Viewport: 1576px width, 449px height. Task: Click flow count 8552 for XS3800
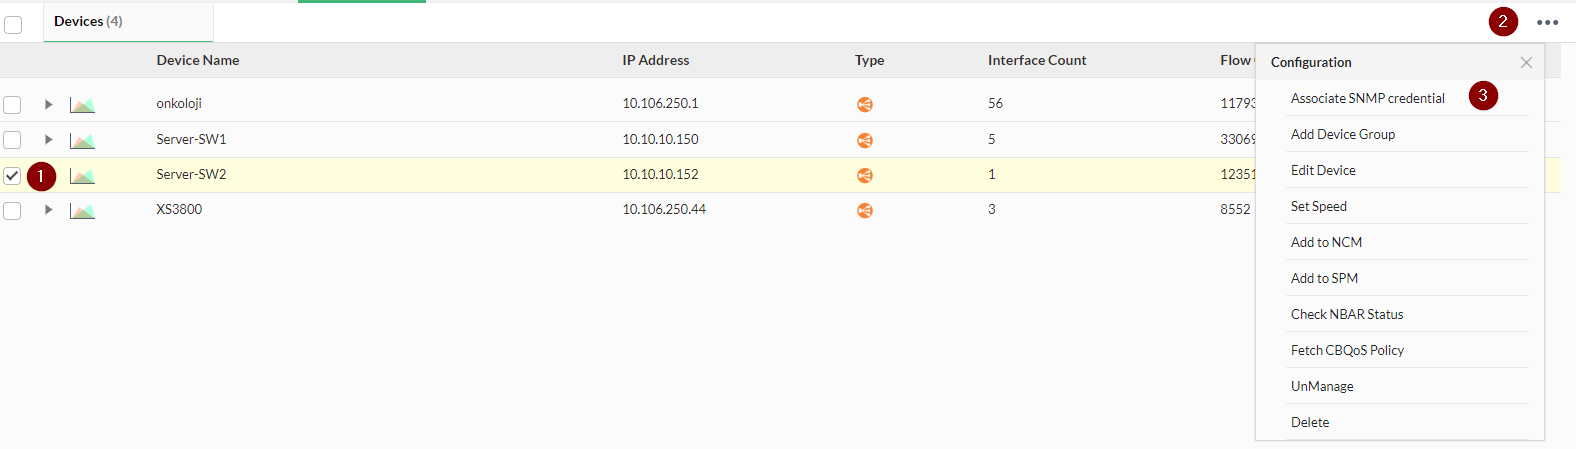click(1235, 209)
